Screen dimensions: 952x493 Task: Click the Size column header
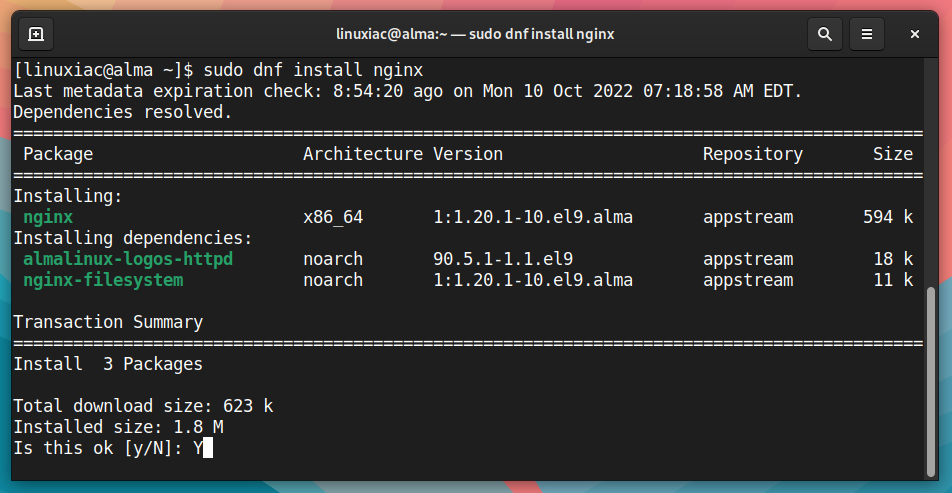pyautogui.click(x=893, y=154)
